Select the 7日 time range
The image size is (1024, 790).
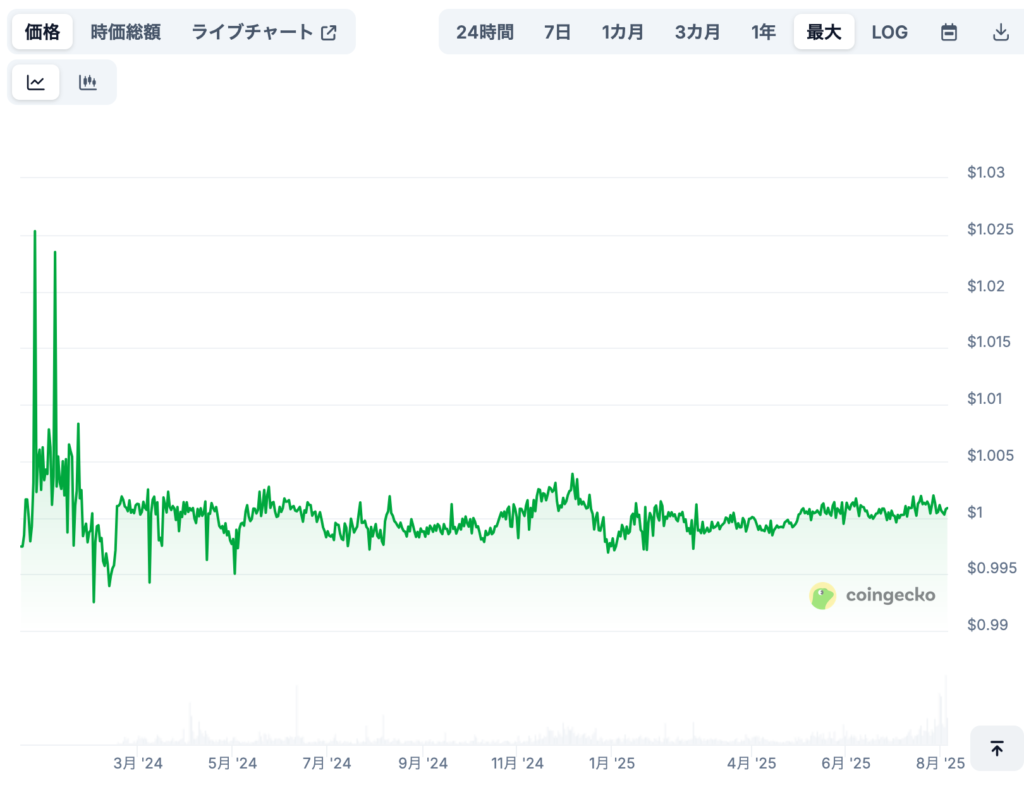pos(557,32)
